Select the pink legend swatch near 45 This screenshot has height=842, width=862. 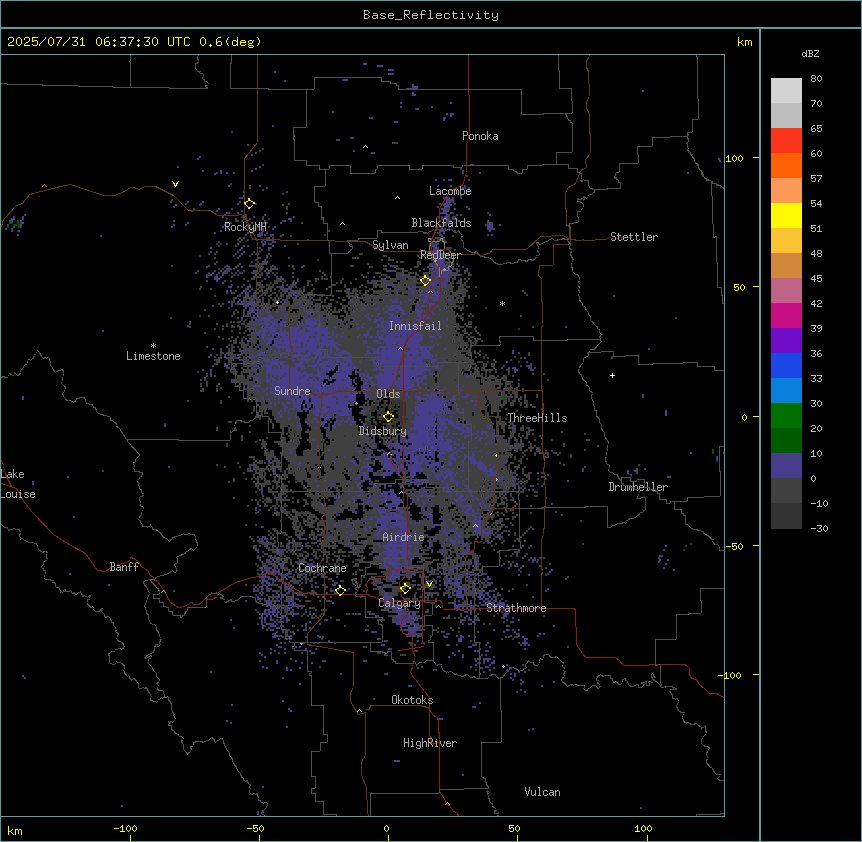click(x=786, y=291)
